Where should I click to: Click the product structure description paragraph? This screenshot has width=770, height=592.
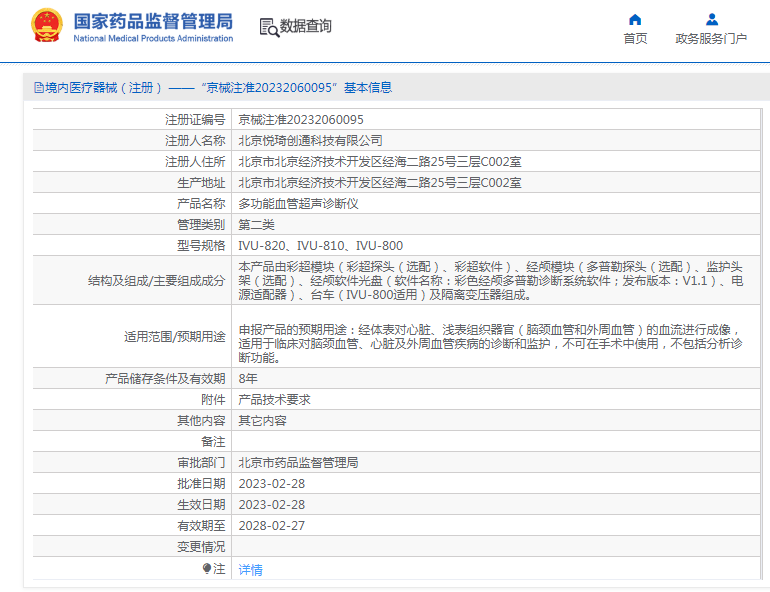[x=491, y=281]
